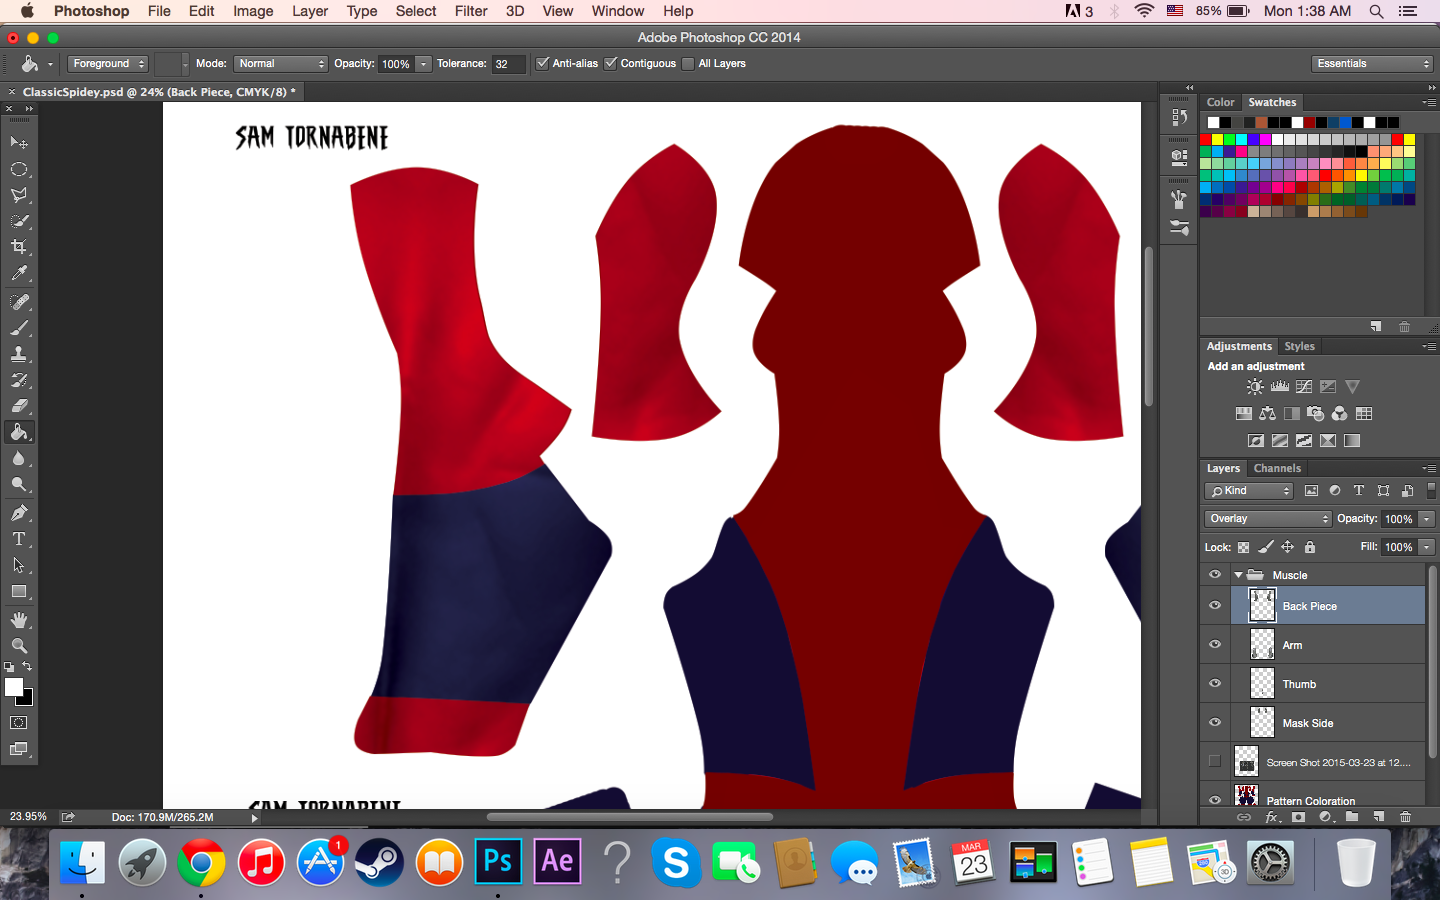Screen dimensions: 1440x900
Task: Click the zoom percentage field
Action: pos(28,816)
